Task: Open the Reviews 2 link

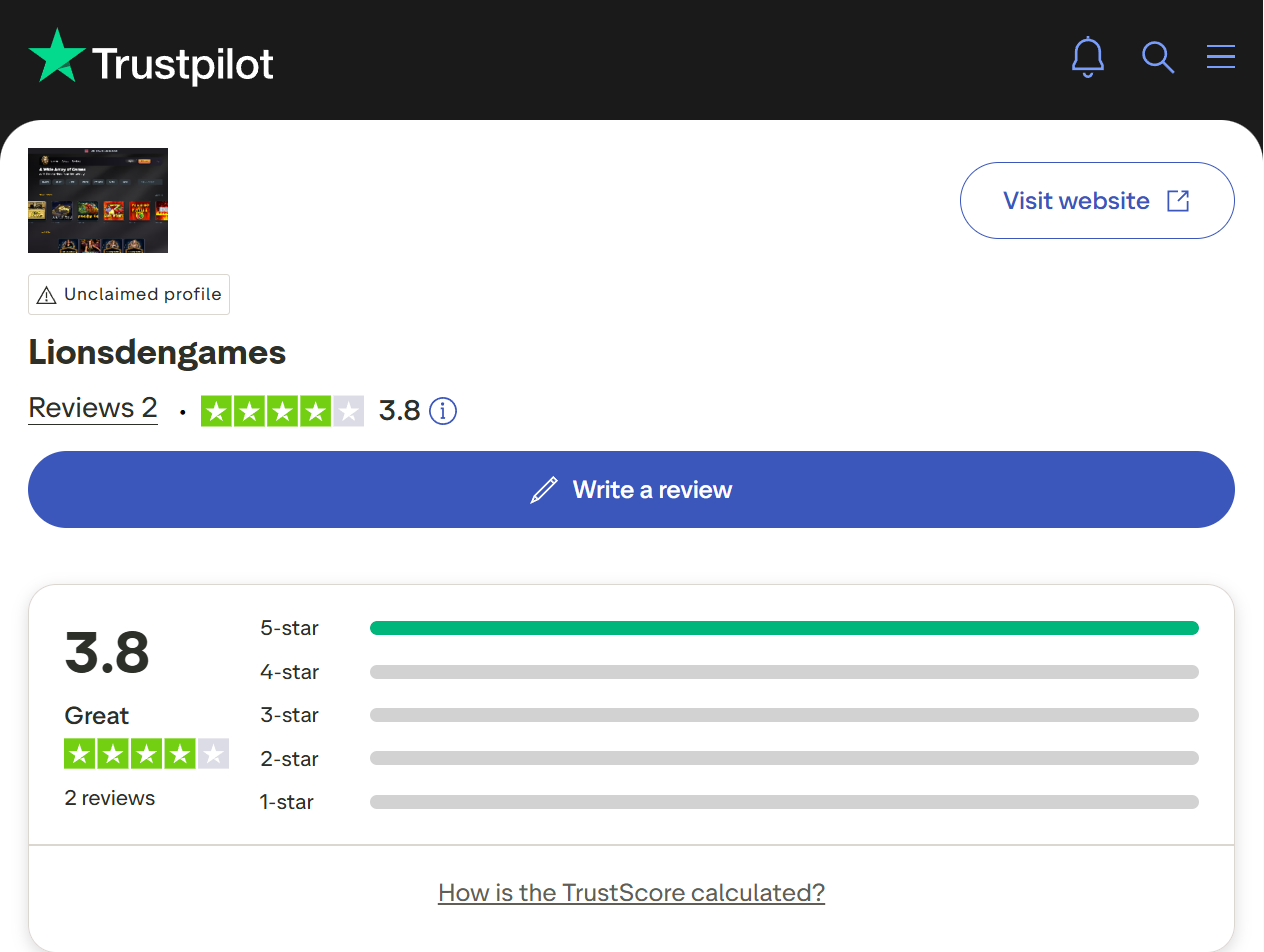Action: (93, 408)
